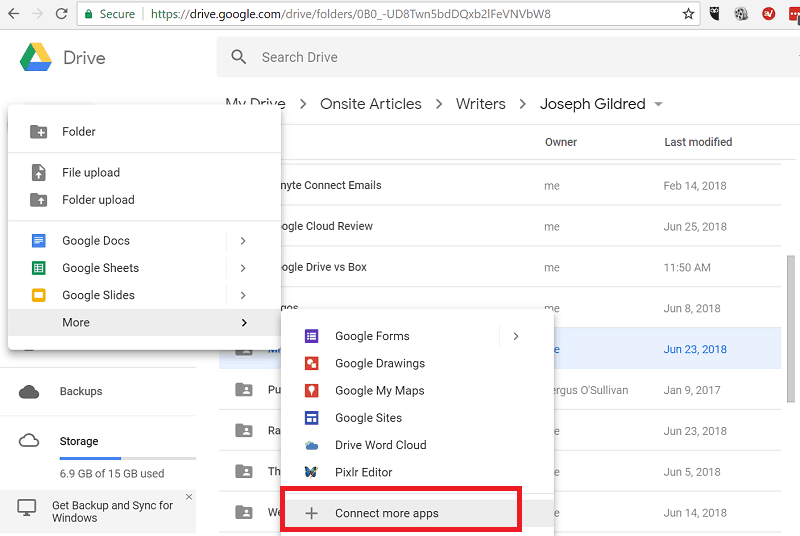Bookmark page with star icon
Viewport: 800px width, 536px height.
click(x=688, y=14)
